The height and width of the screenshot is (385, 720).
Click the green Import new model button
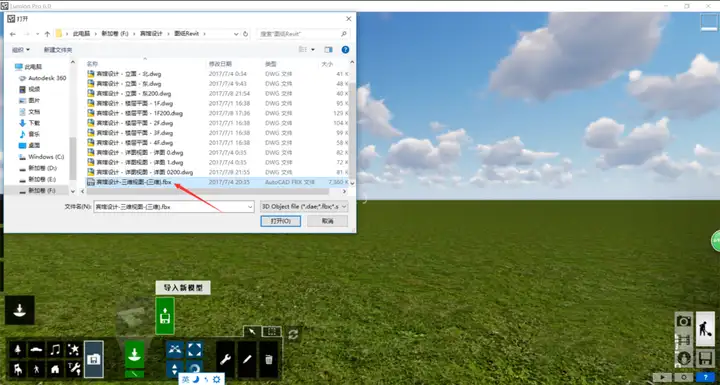(165, 316)
